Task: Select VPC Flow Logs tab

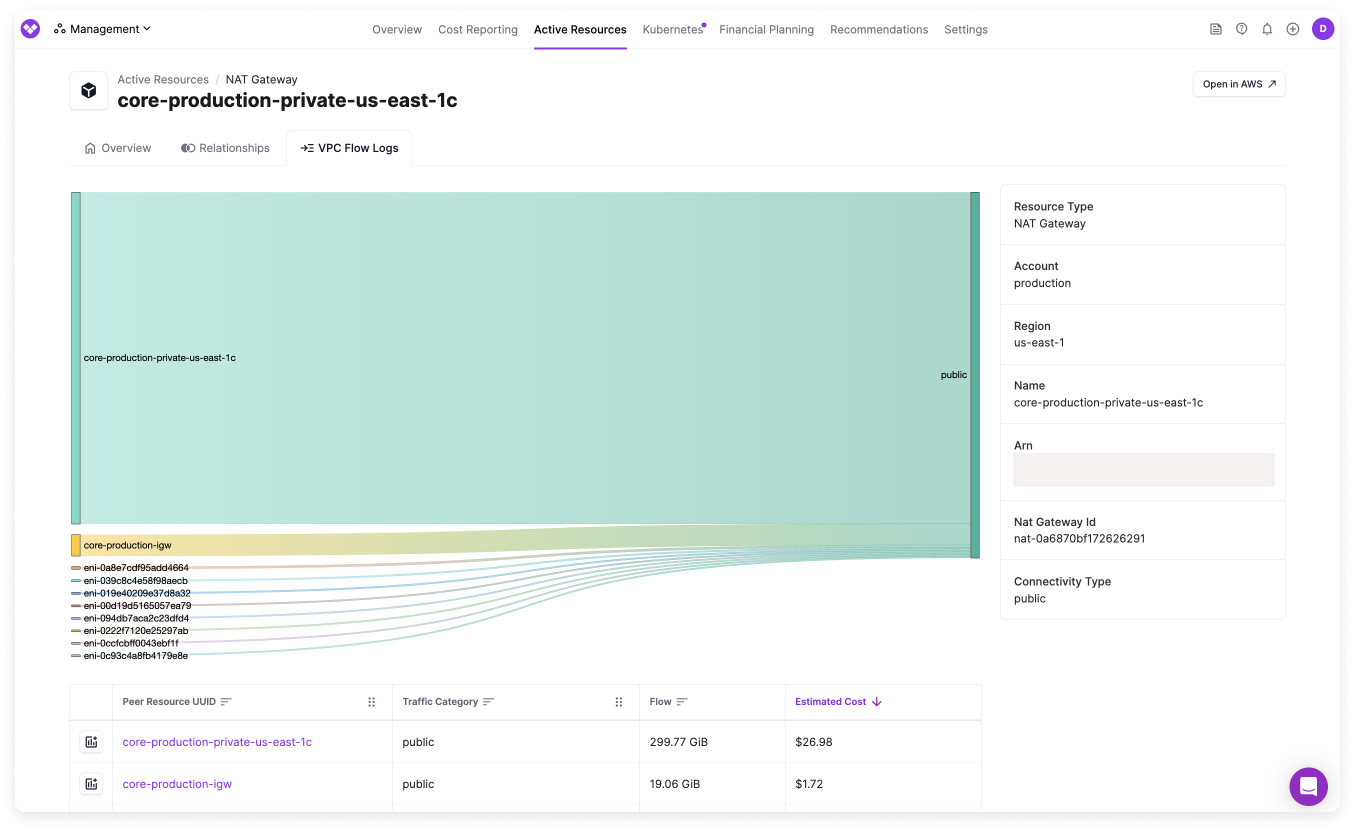Action: pos(349,148)
